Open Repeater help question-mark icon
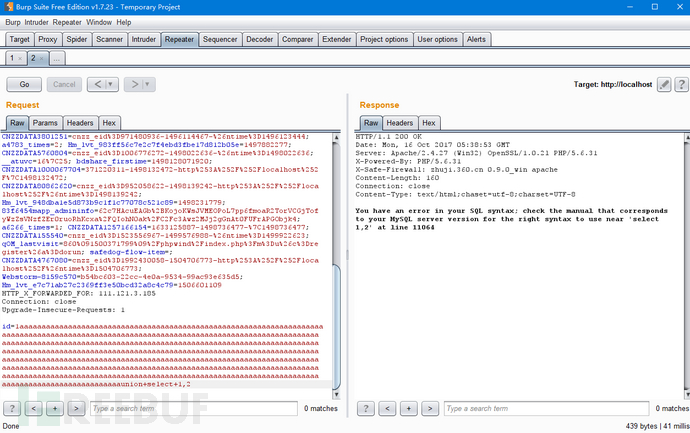 point(681,84)
